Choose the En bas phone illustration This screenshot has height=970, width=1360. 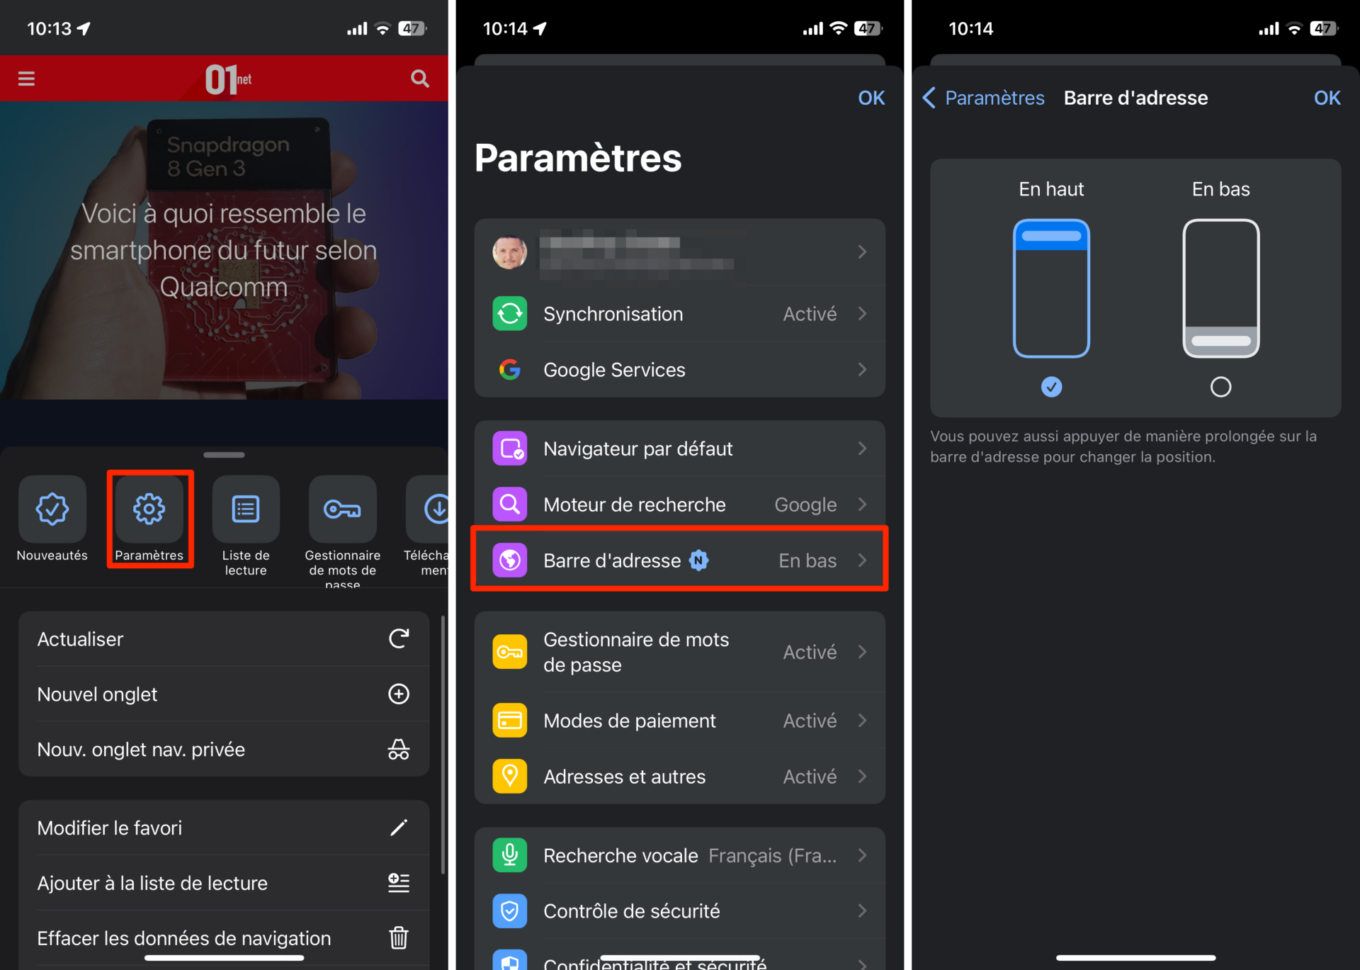click(1221, 288)
